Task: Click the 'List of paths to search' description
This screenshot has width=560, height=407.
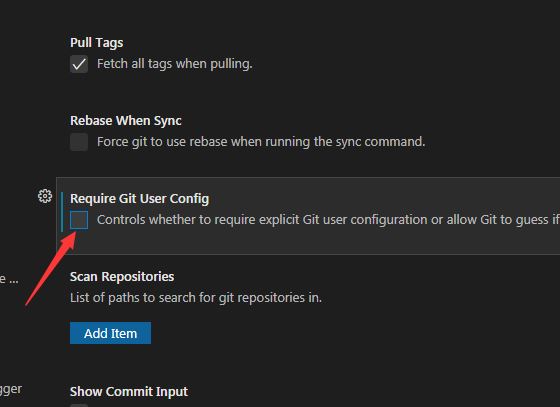Action: (196, 297)
